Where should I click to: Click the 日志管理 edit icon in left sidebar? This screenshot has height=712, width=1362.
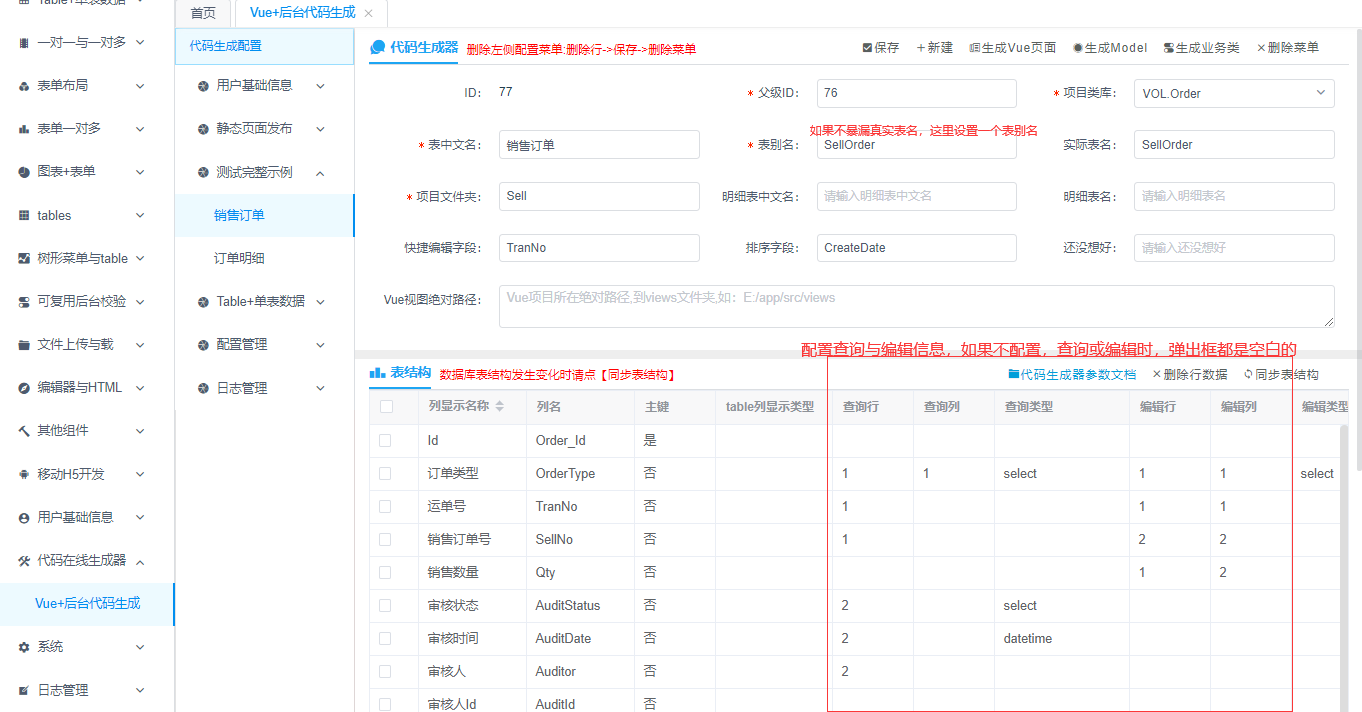click(x=24, y=690)
